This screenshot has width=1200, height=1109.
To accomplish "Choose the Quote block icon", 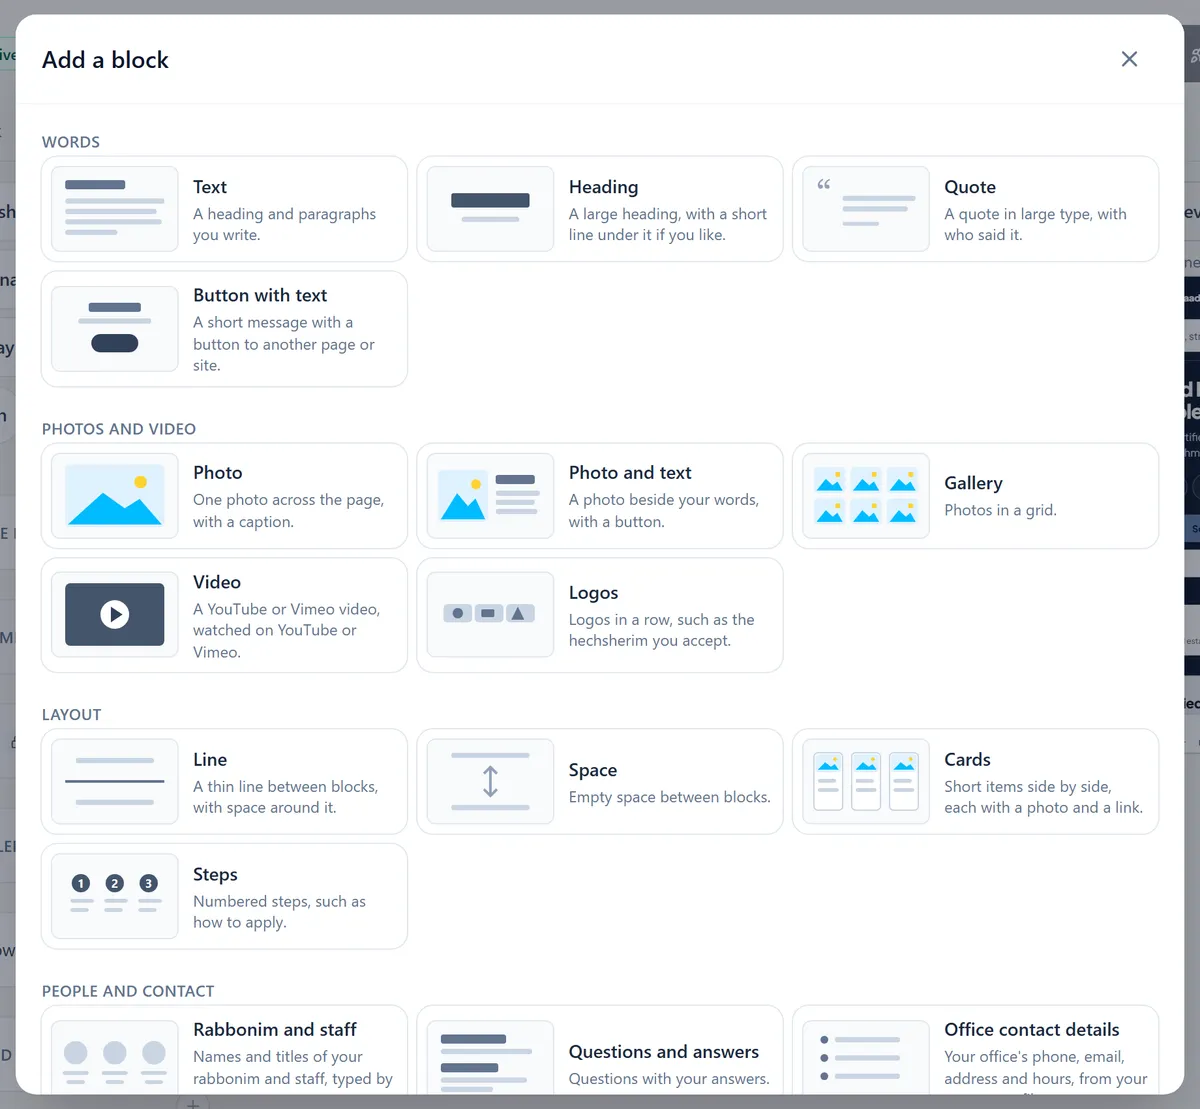I will [x=866, y=209].
